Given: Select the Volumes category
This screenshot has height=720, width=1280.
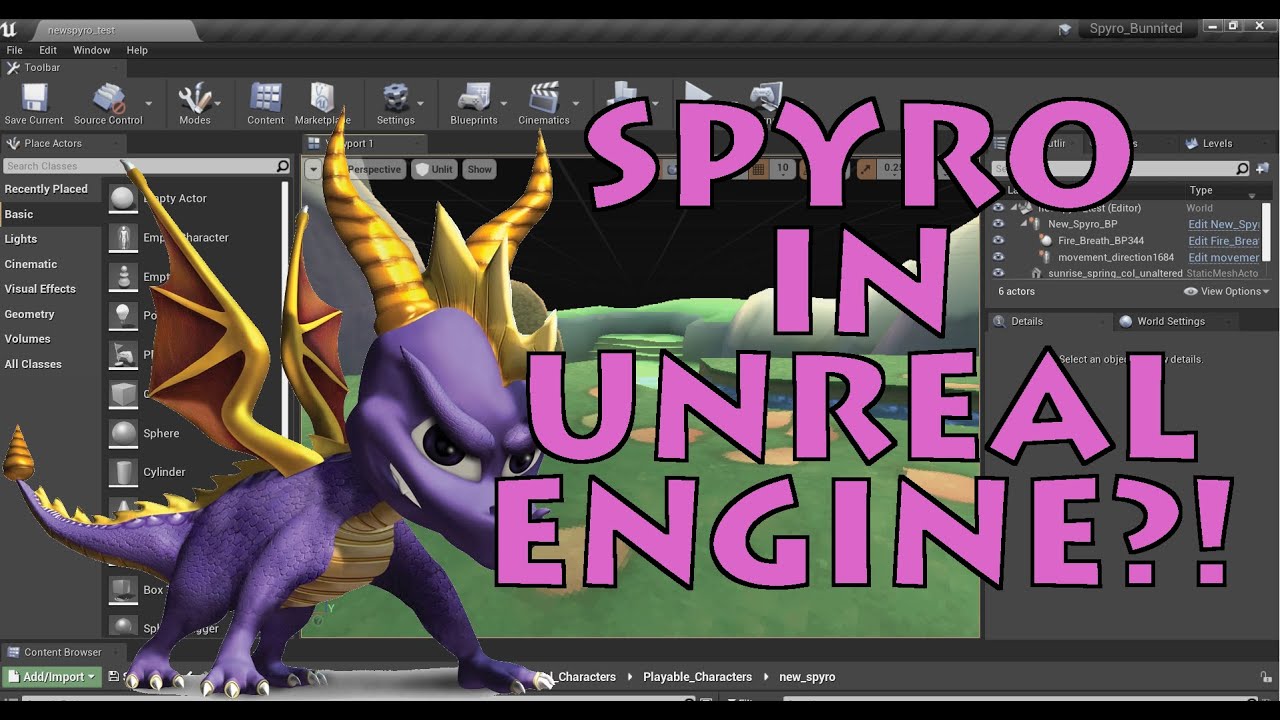Looking at the screenshot, I should (27, 339).
